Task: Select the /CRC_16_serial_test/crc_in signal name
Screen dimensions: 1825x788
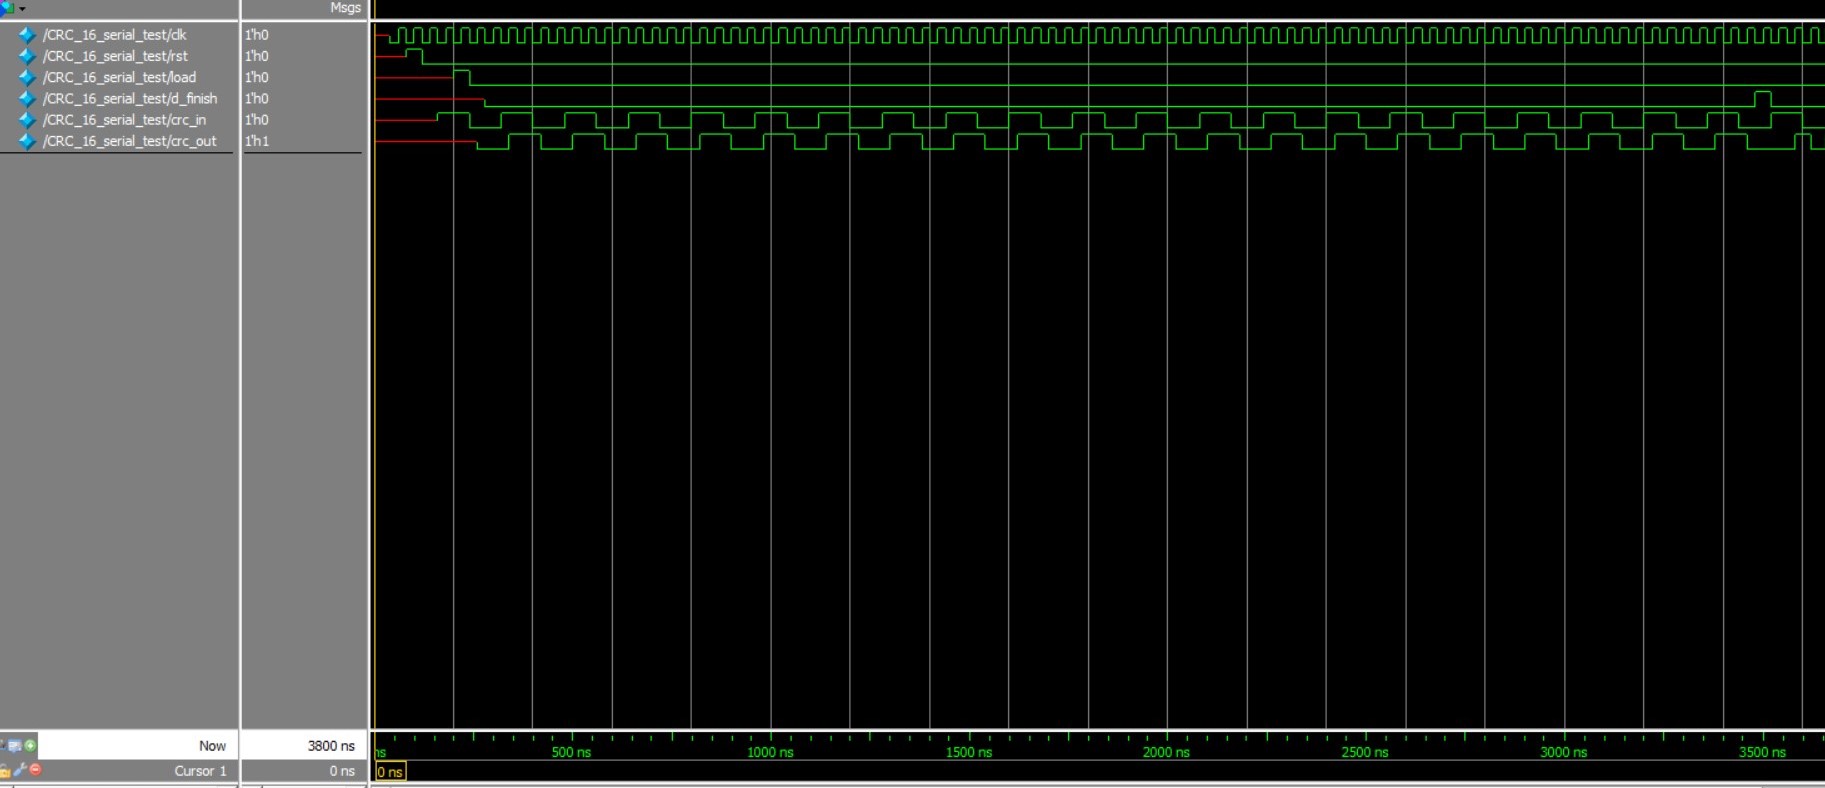Action: (x=124, y=120)
